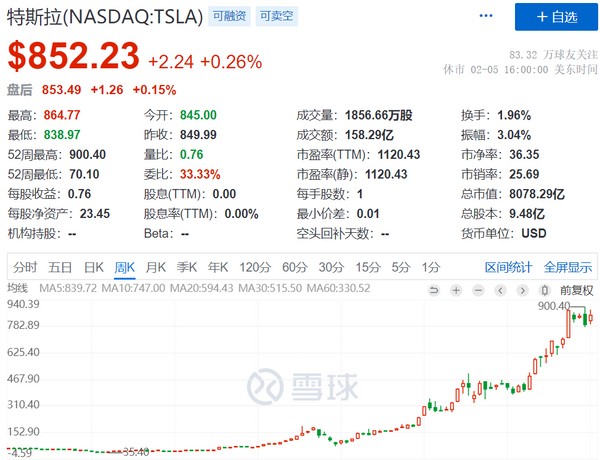Switch to 30分 interval
Screen dimensions: 600x460
coord(331,267)
